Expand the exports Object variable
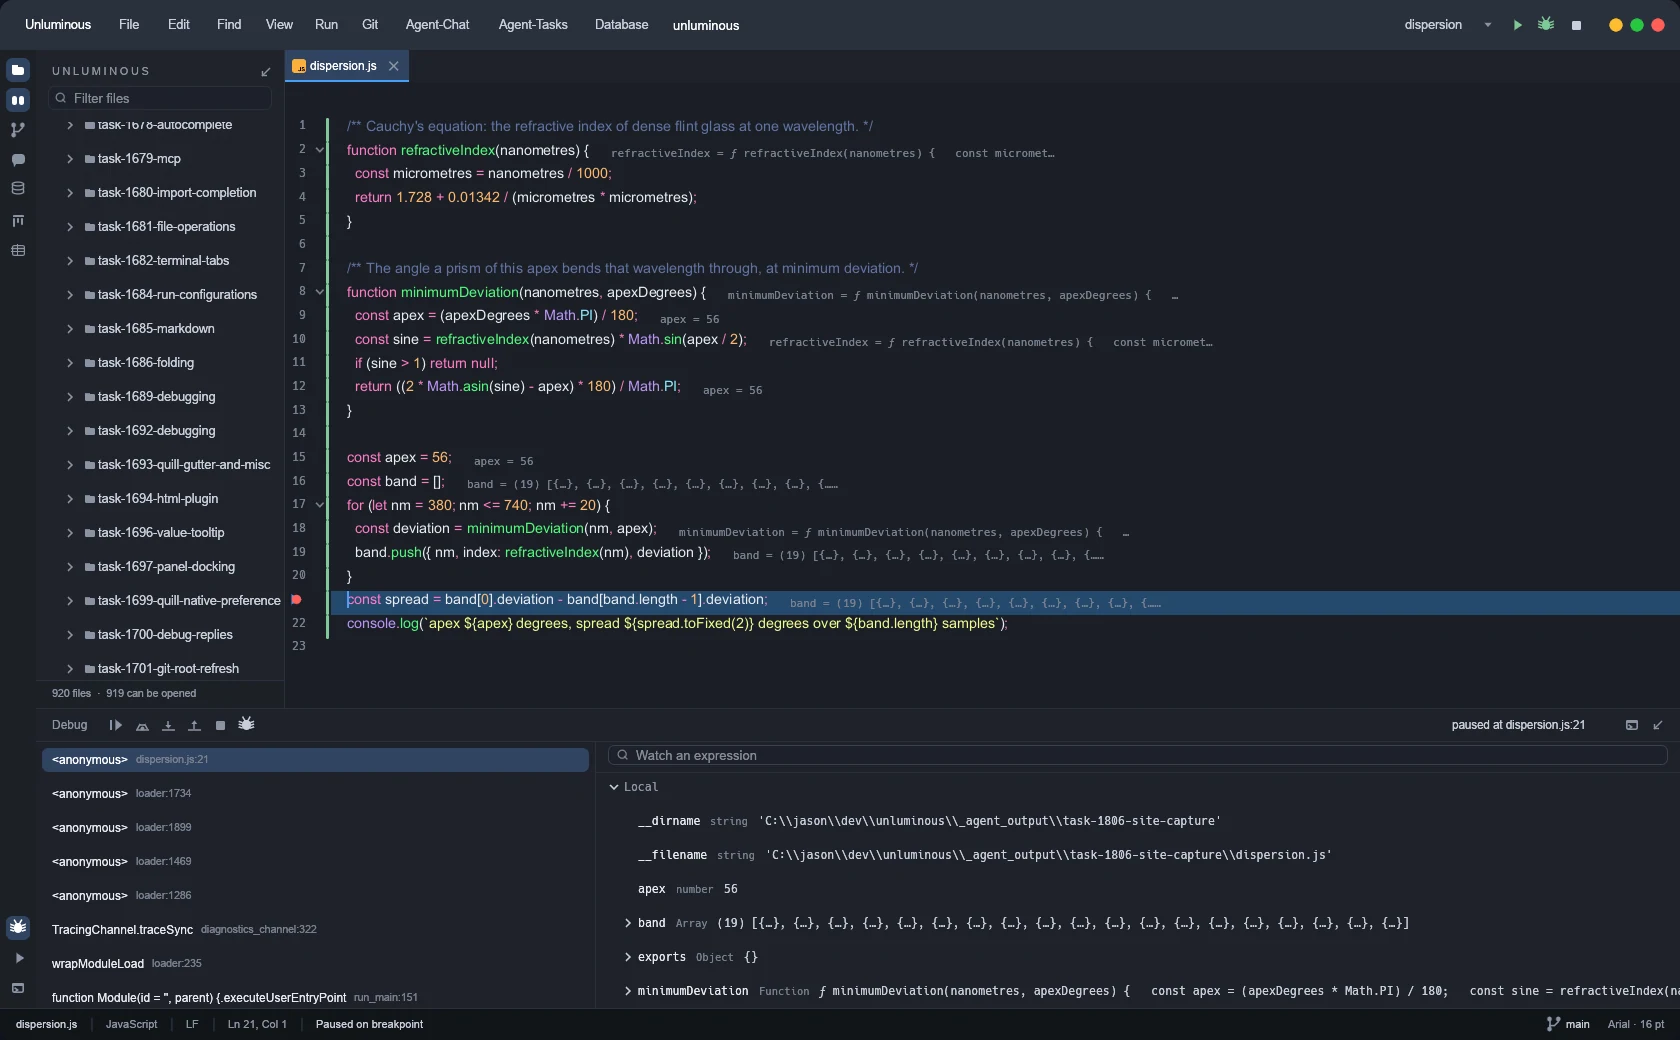Viewport: 1680px width, 1040px height. [x=628, y=957]
